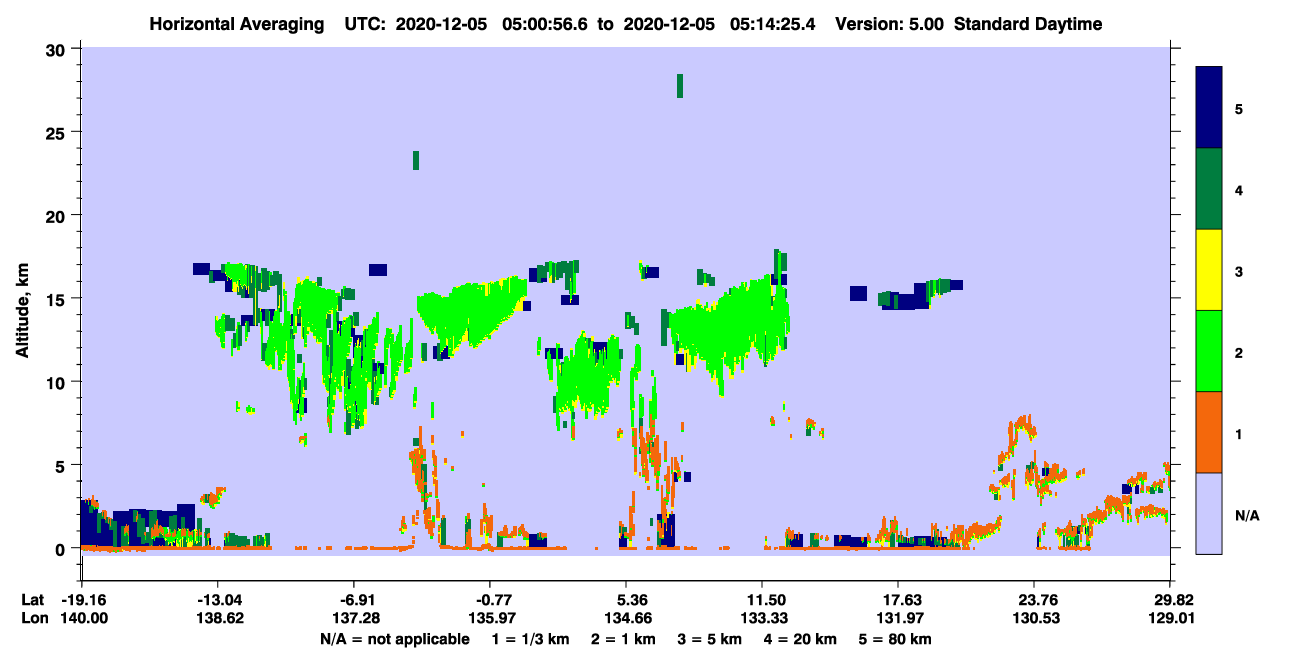Click the dark blue level 5 colorbar segment
This screenshot has width=1300, height=667.
[1209, 107]
